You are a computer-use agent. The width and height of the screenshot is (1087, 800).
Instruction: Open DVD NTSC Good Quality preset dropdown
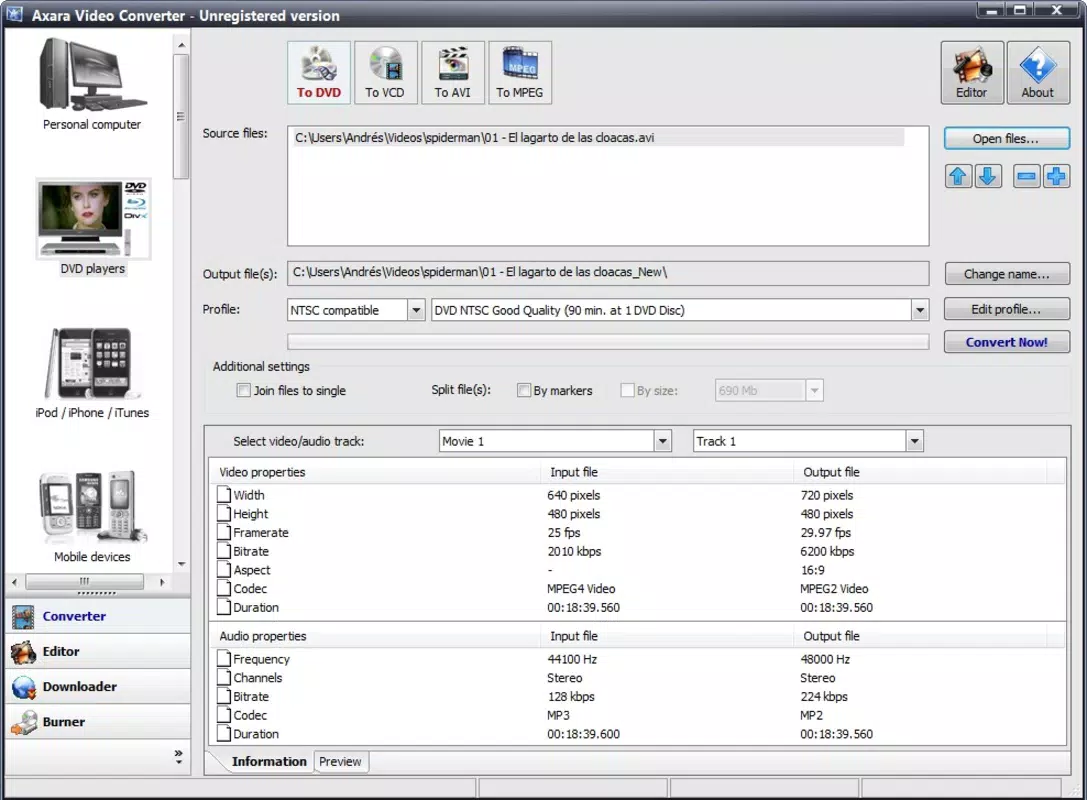pyautogui.click(x=920, y=310)
